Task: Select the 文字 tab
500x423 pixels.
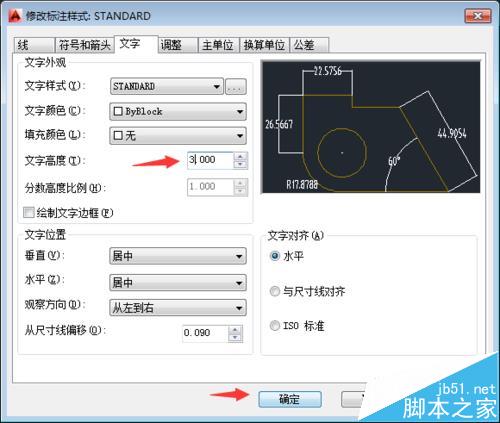Action: pos(136,44)
